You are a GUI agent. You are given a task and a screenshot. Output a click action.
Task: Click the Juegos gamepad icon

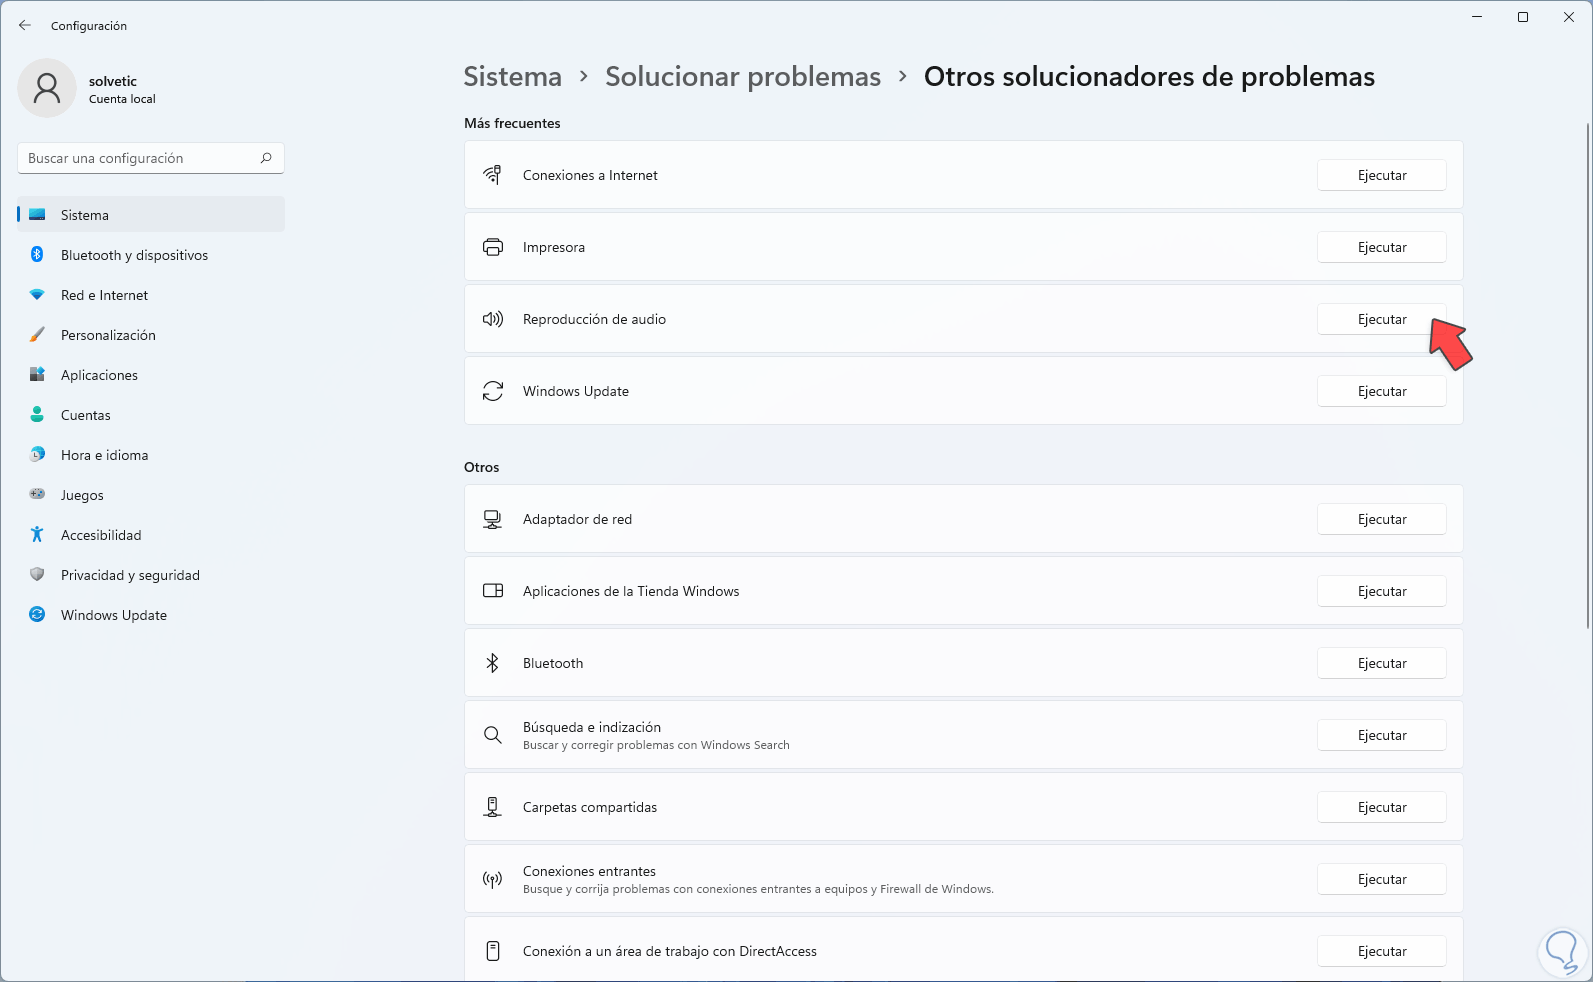pos(37,495)
